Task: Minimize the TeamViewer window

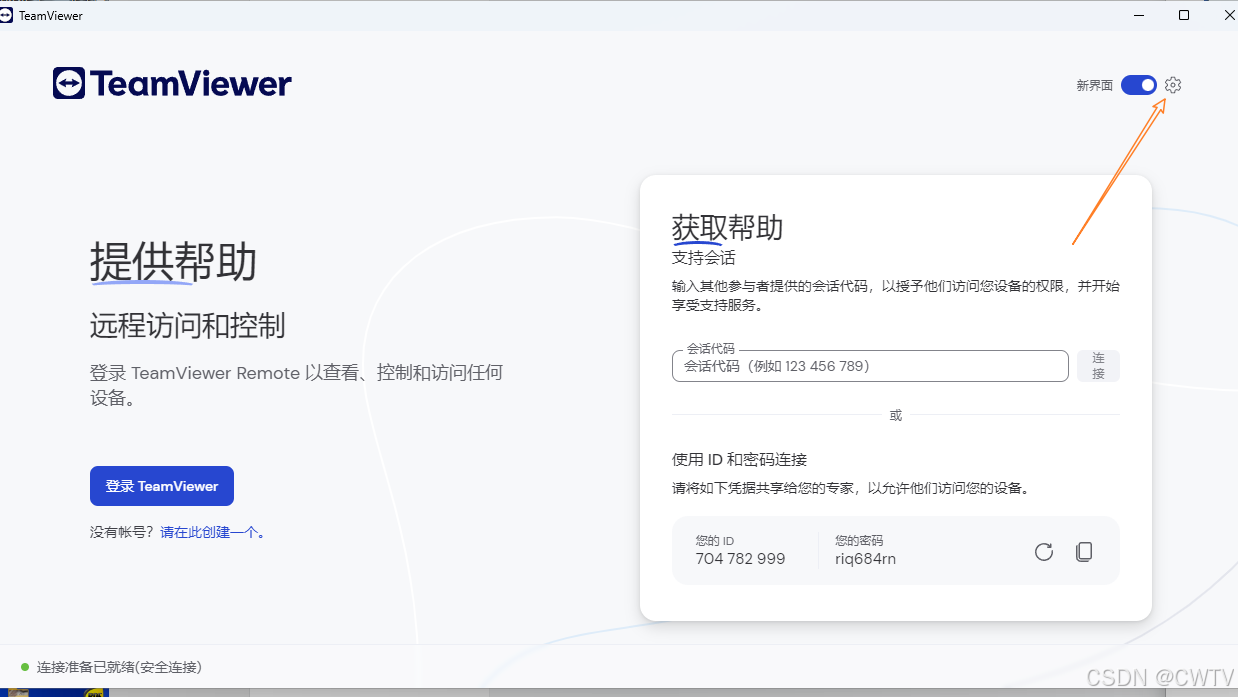Action: [1139, 15]
